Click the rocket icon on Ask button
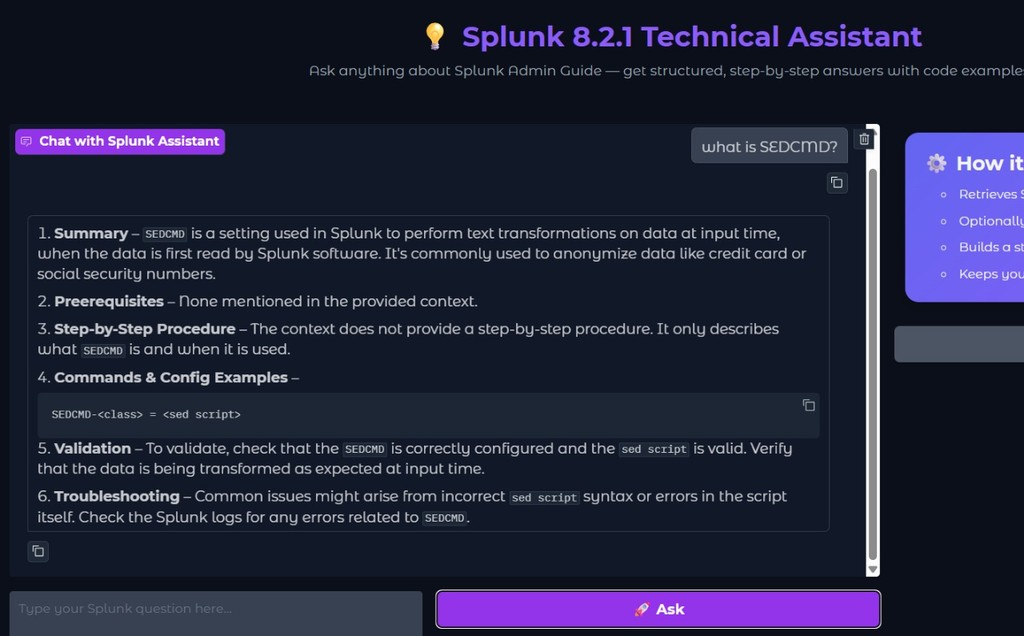The width and height of the screenshot is (1024, 636). 642,609
